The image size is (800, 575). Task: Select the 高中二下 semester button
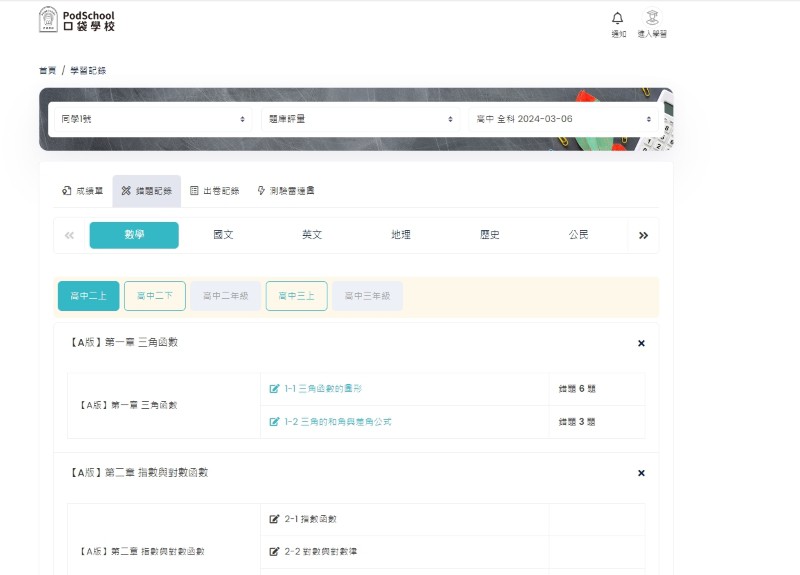[155, 296]
